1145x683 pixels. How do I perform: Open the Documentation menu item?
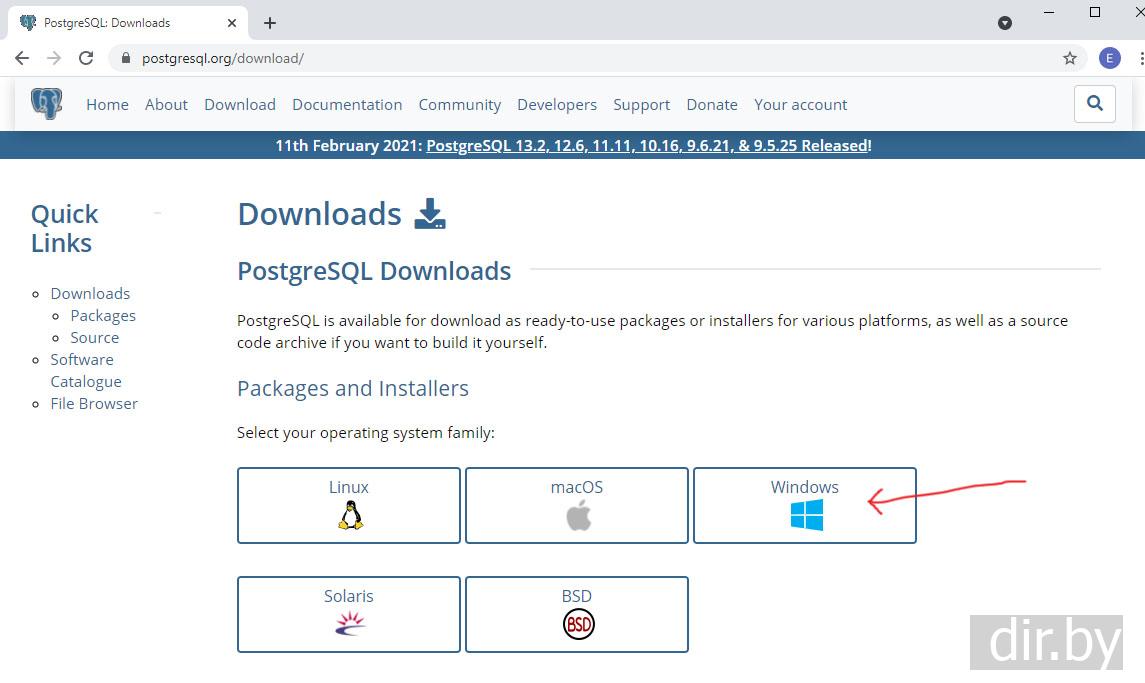pos(347,104)
